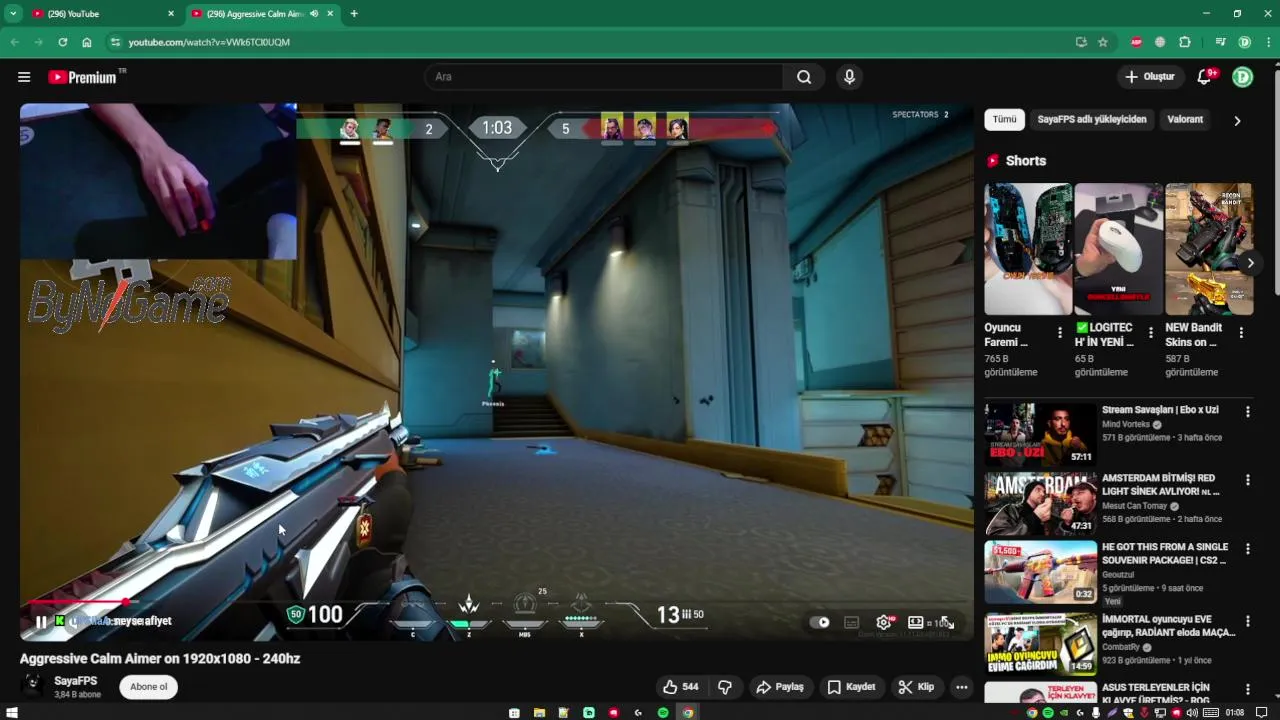
Task: Open IMMORTAL oyuncuyu EVE video
Action: coord(1041,643)
